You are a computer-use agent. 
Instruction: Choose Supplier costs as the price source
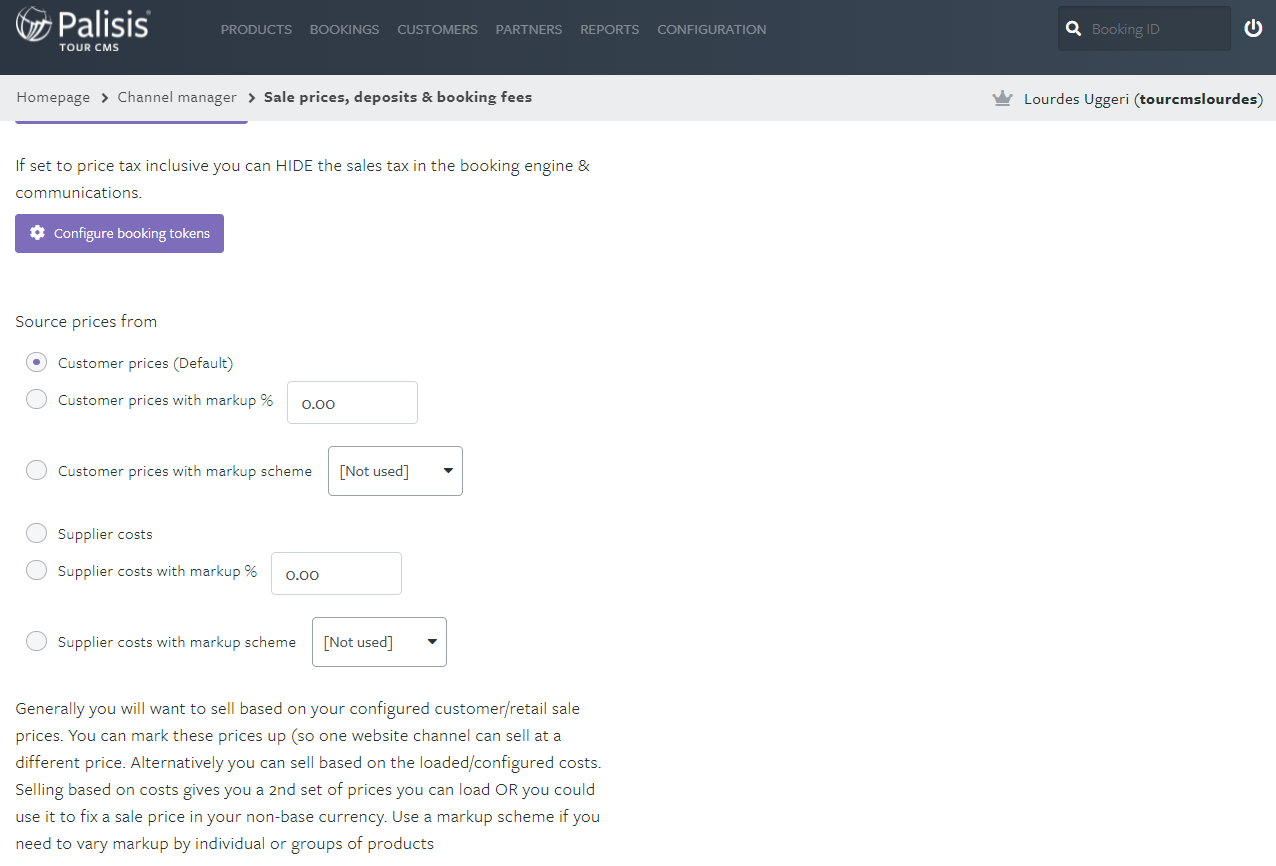(x=36, y=533)
